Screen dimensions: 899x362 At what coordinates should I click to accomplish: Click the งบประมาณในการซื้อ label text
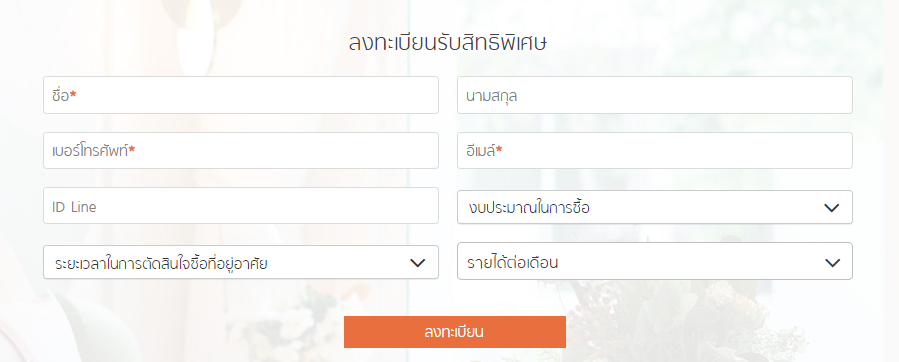[x=529, y=208]
